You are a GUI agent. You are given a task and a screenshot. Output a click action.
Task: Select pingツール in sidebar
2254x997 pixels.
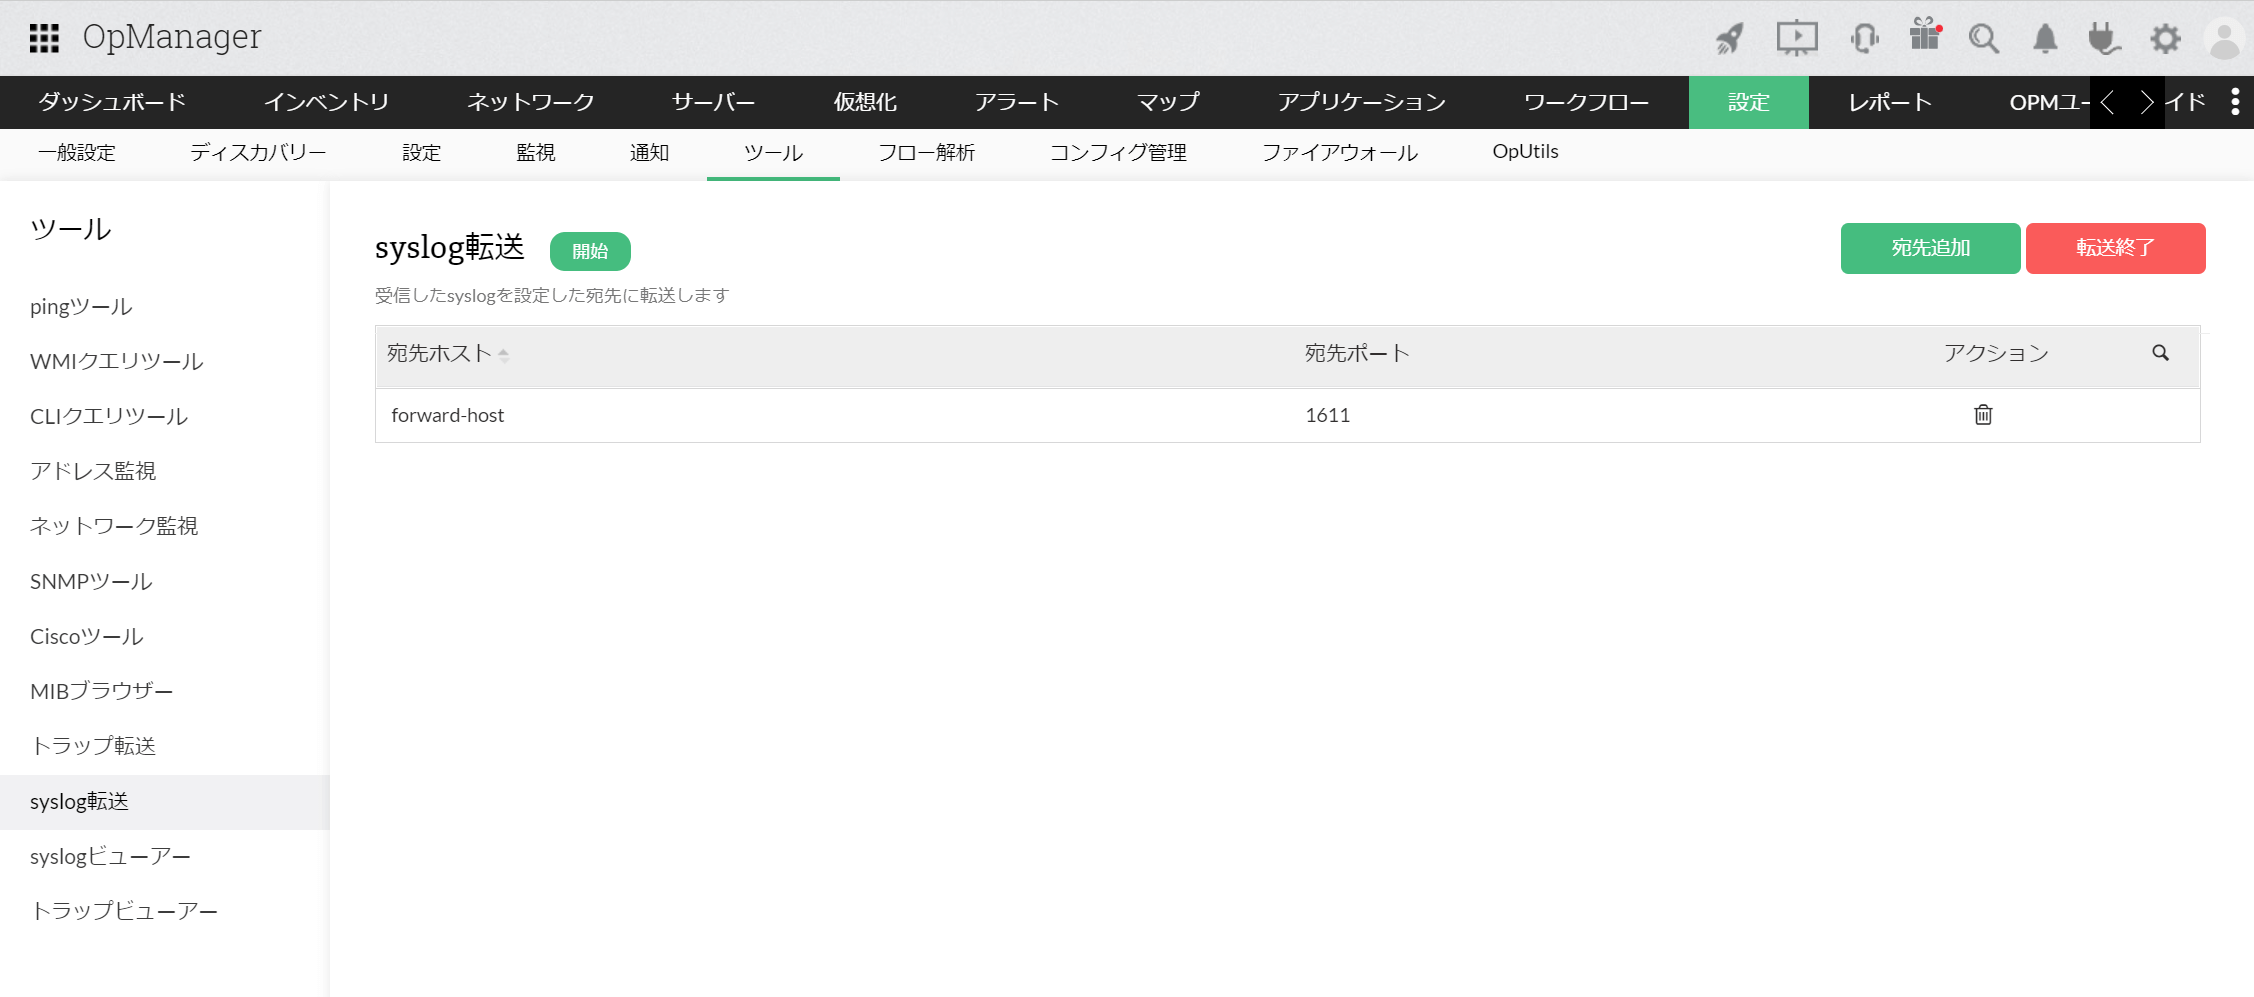[x=81, y=307]
